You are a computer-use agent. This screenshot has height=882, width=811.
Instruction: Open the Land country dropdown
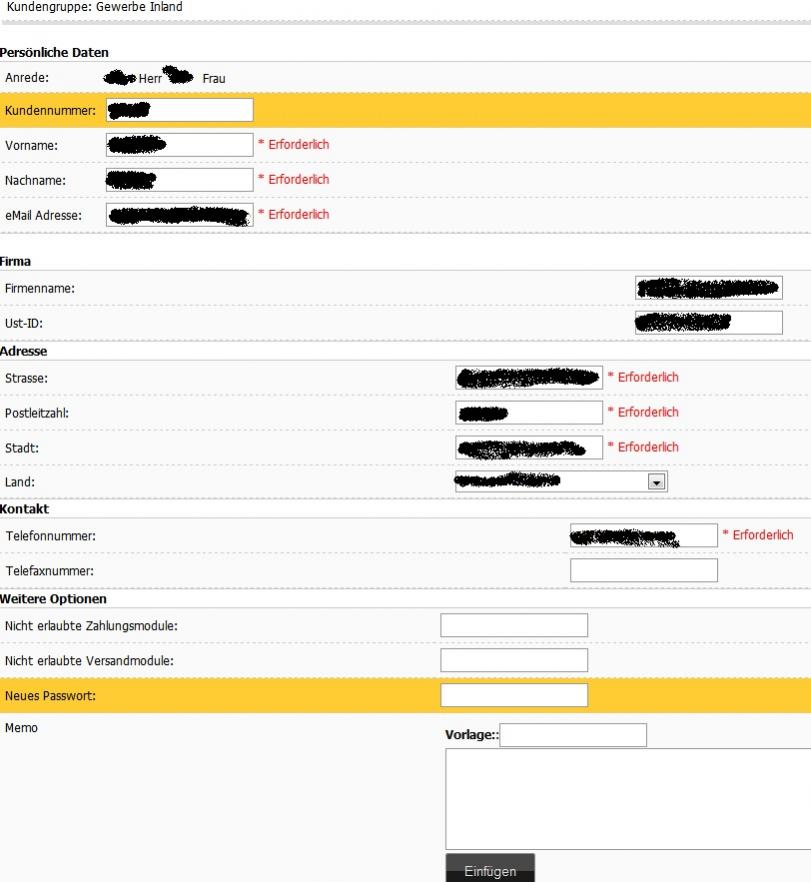(560, 482)
